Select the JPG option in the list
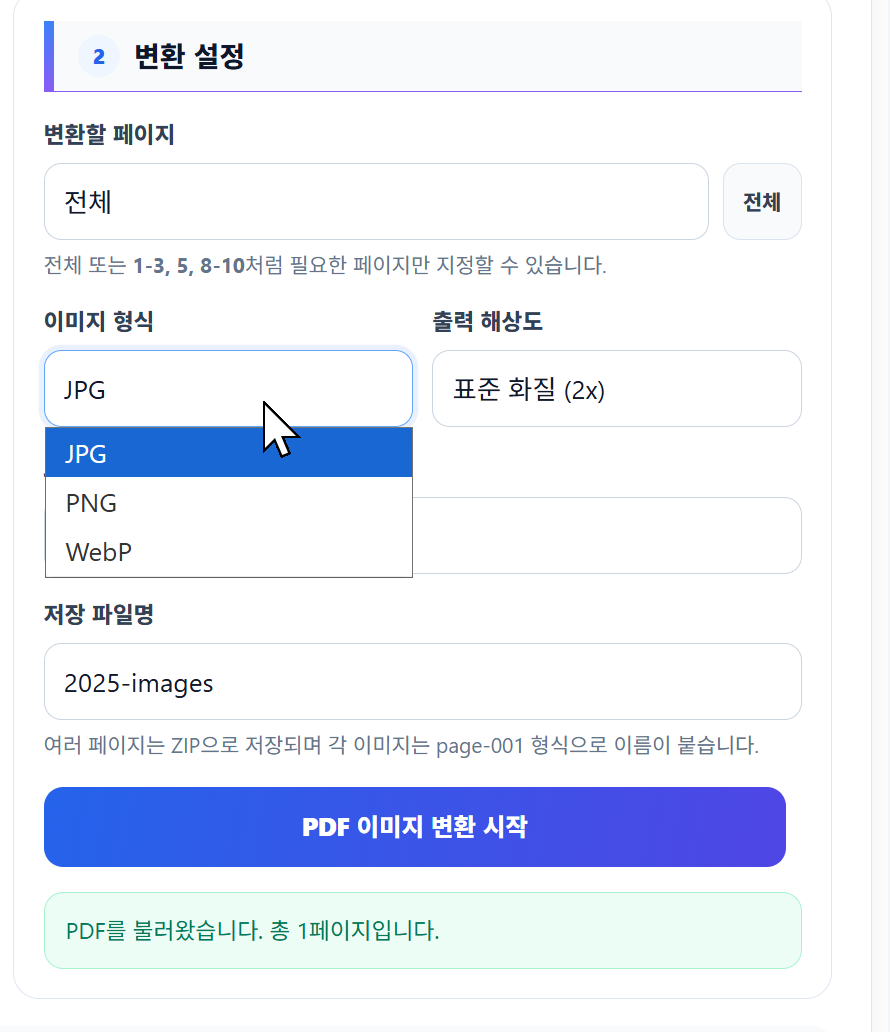890x1032 pixels. tap(228, 453)
